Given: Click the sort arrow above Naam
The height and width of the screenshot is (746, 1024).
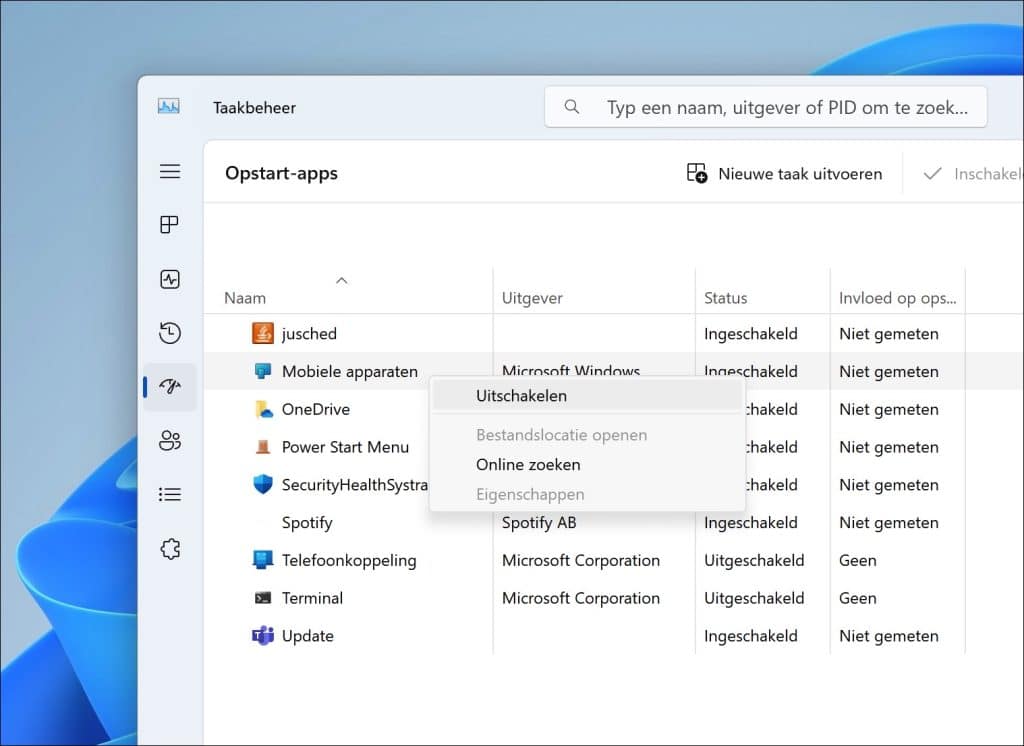Looking at the screenshot, I should click(342, 280).
